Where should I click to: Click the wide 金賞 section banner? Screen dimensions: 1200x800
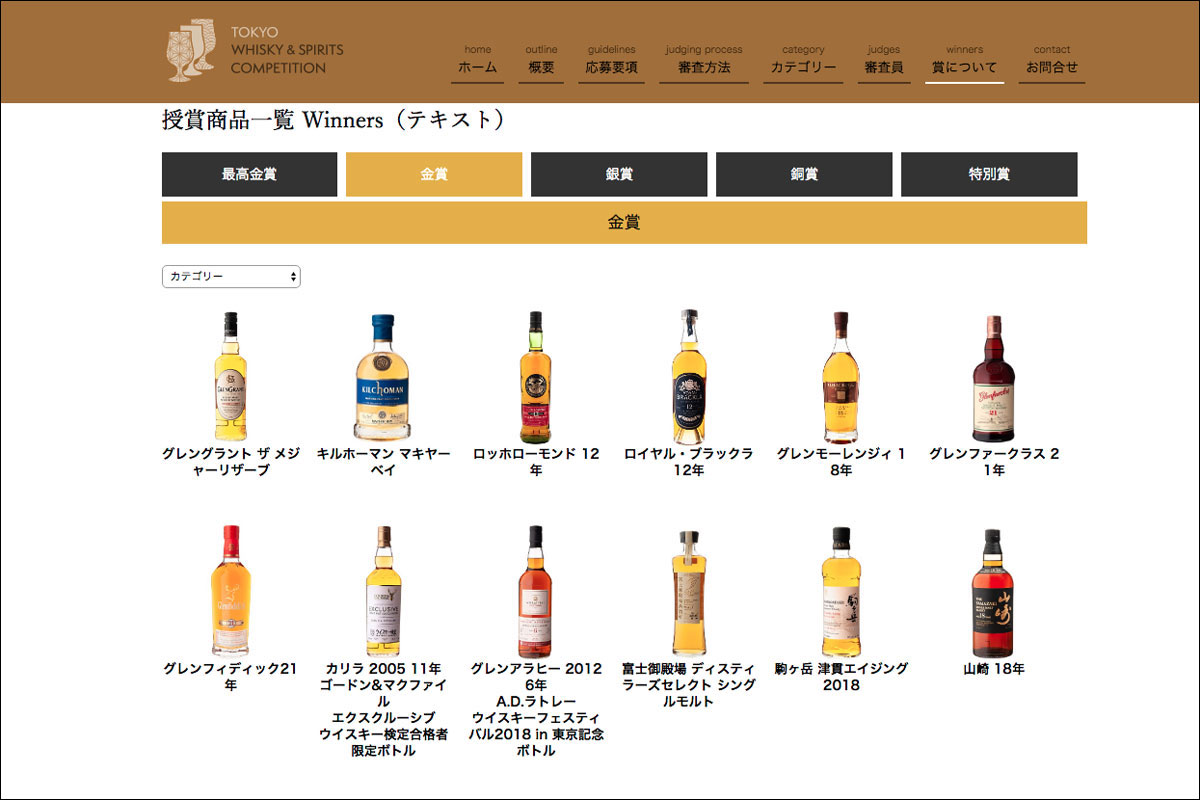pyautogui.click(x=624, y=222)
